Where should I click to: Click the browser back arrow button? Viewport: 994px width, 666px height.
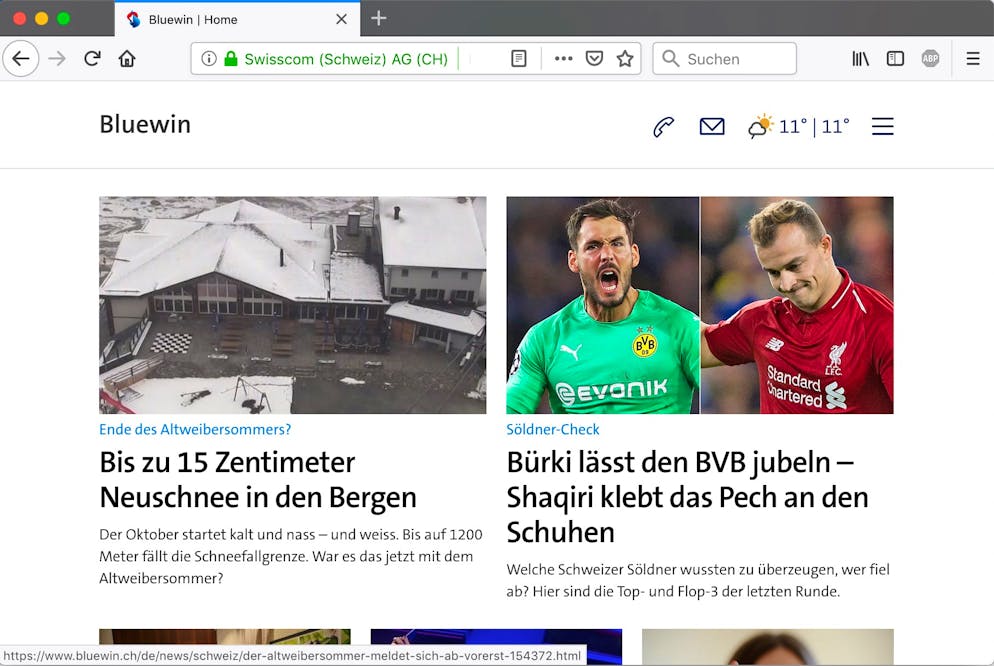click(x=21, y=59)
